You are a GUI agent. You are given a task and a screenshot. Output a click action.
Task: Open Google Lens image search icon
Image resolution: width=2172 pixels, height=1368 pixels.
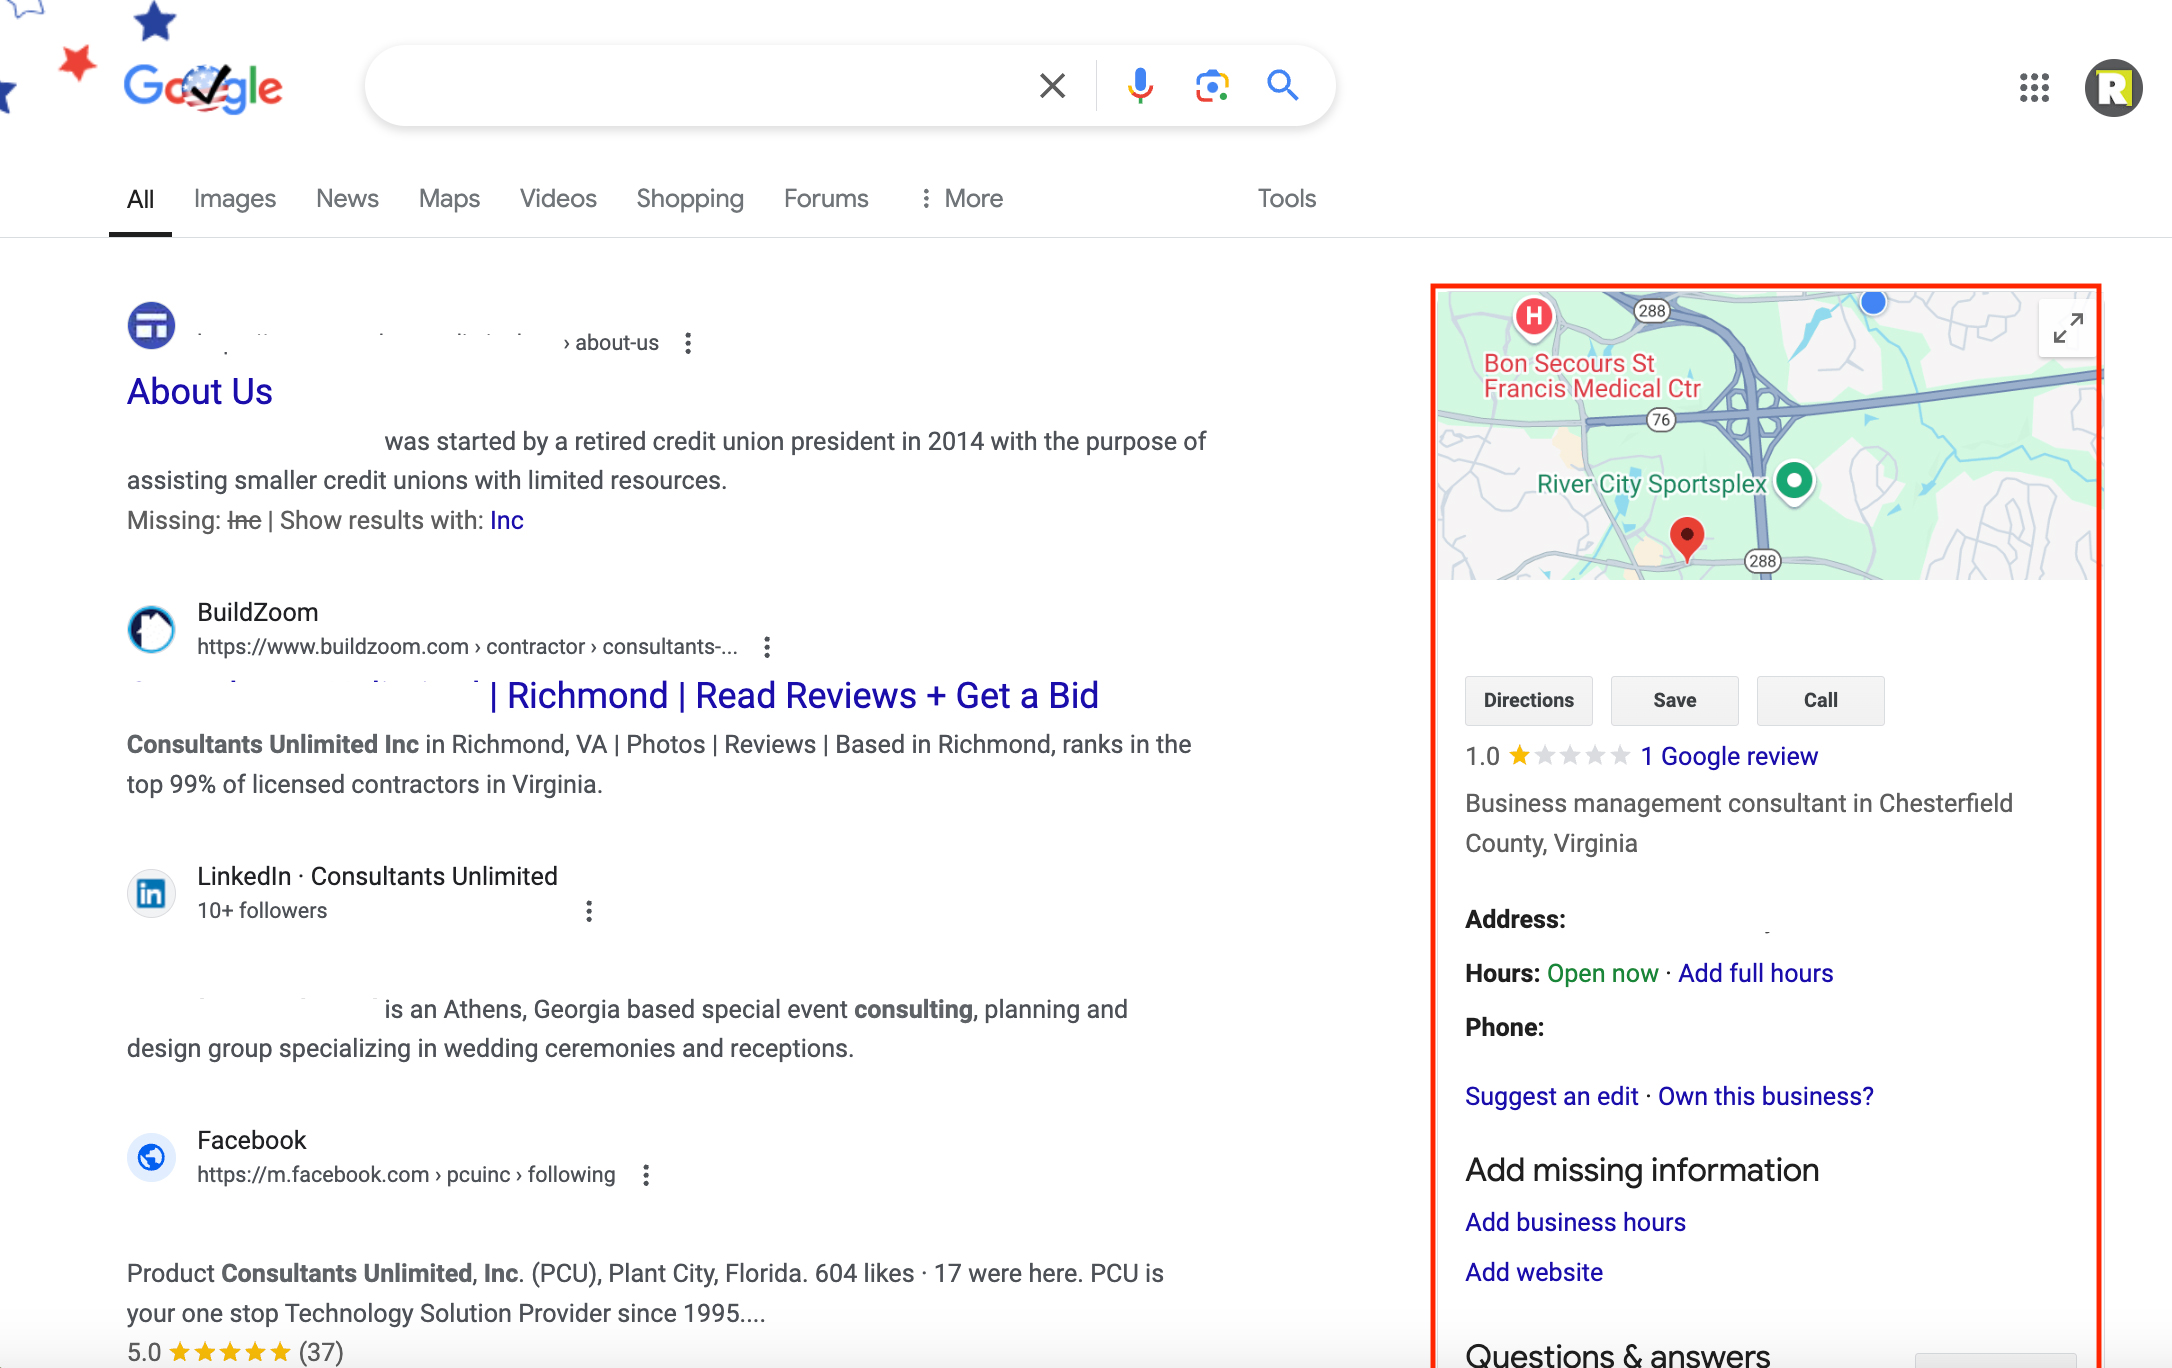point(1212,86)
